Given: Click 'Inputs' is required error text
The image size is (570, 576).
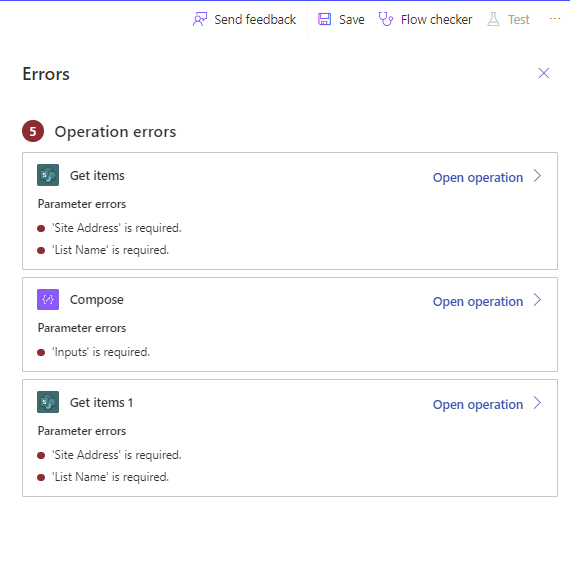Looking at the screenshot, I should (x=101, y=352).
